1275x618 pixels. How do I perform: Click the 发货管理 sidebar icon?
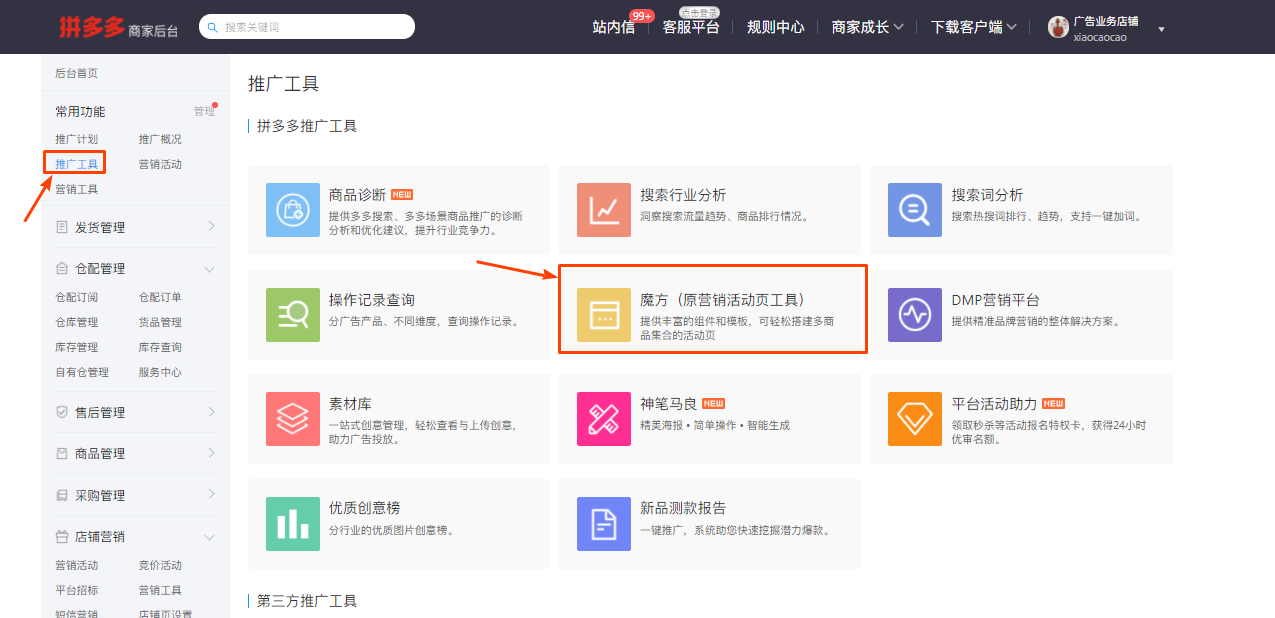pos(62,228)
